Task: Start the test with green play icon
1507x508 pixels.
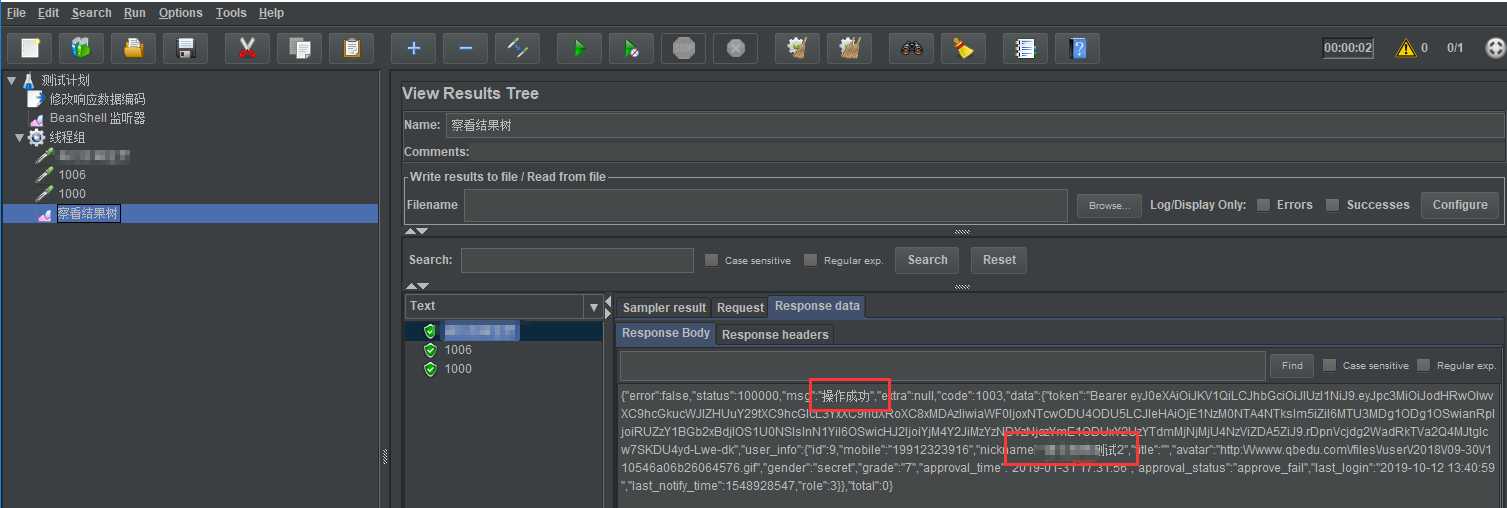Action: pyautogui.click(x=579, y=48)
